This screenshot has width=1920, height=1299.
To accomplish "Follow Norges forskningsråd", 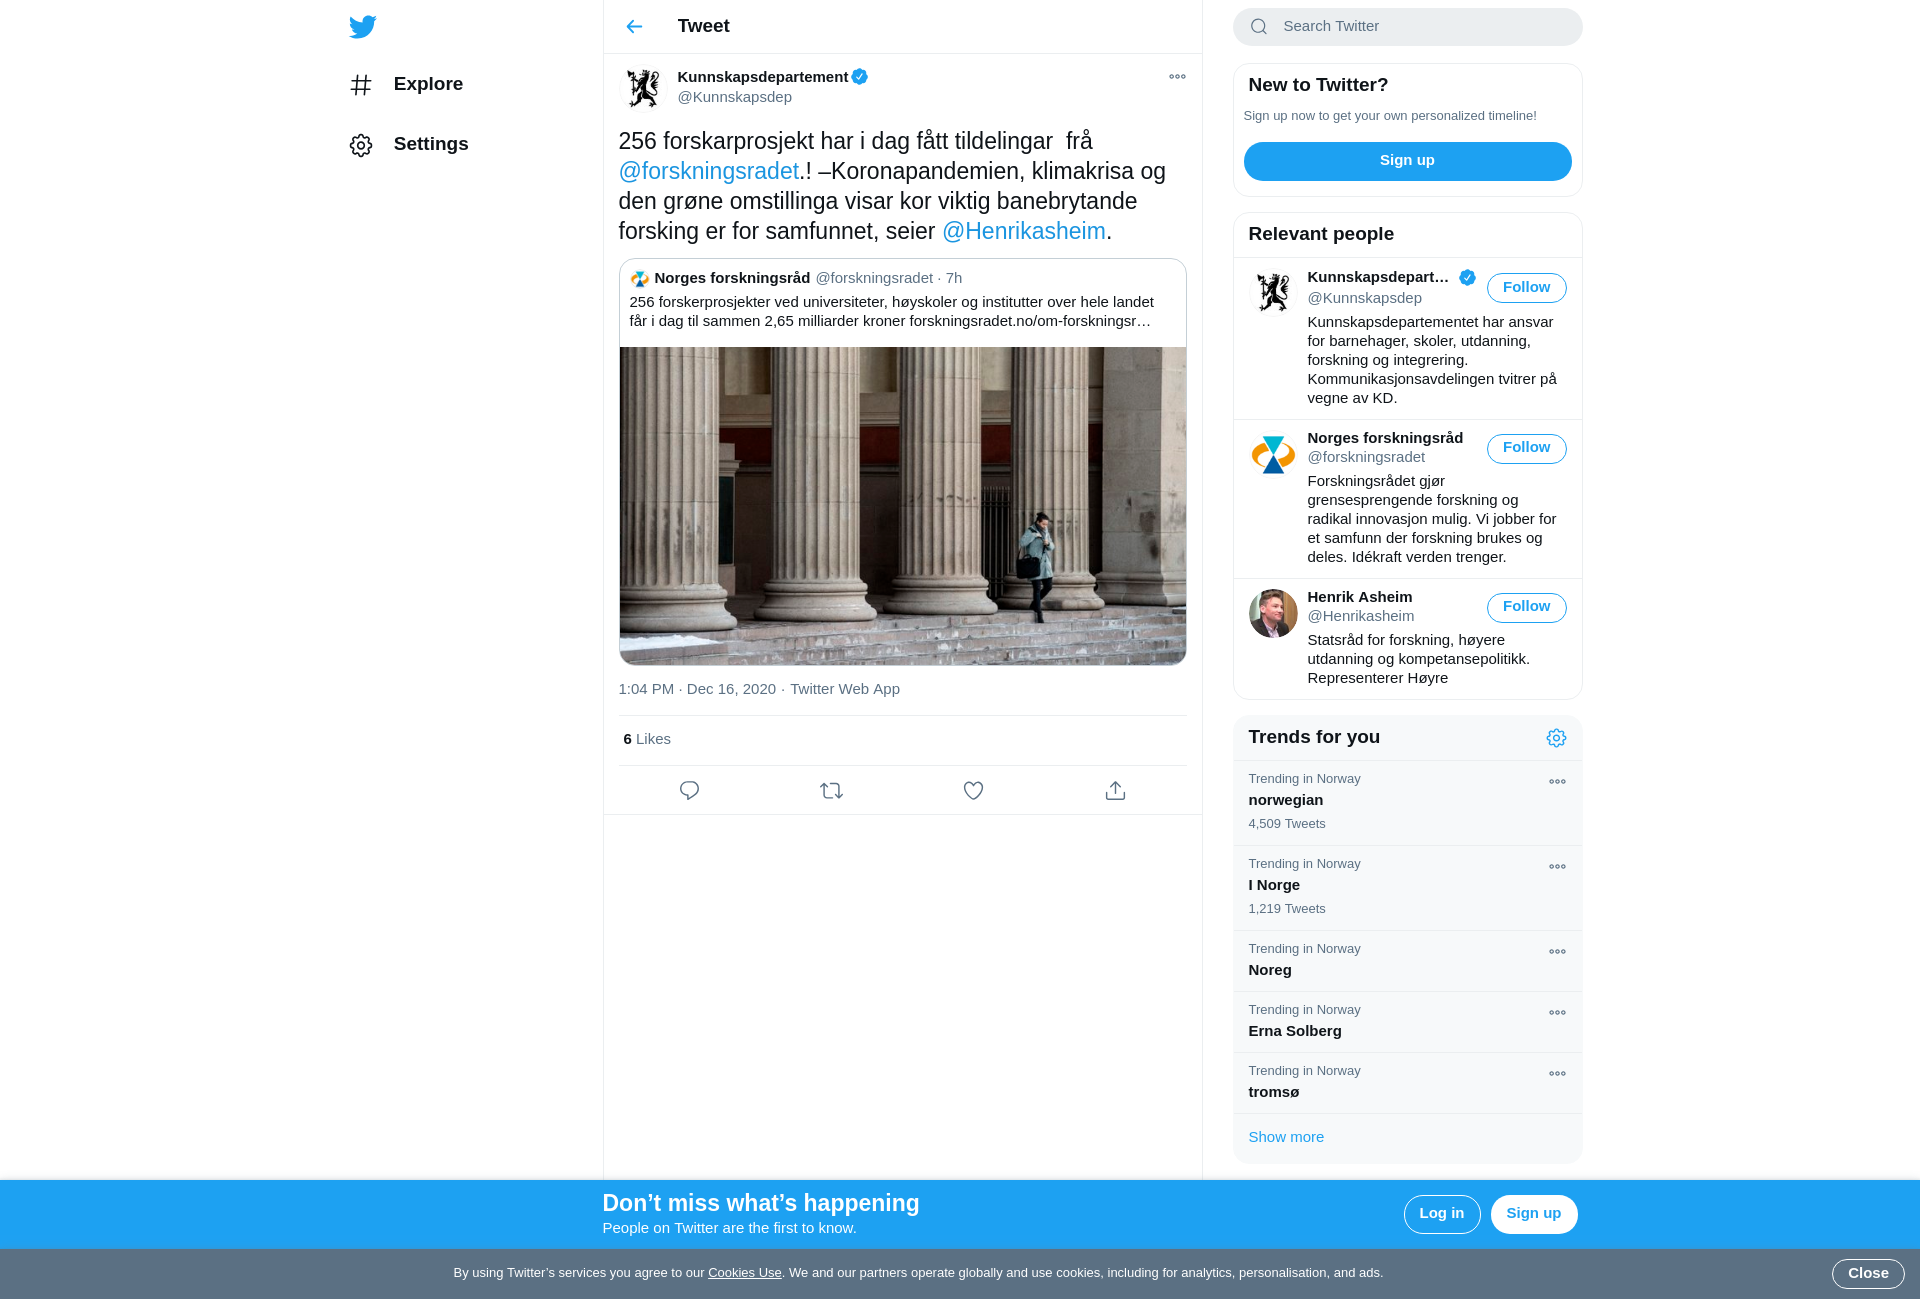I will pos(1526,449).
